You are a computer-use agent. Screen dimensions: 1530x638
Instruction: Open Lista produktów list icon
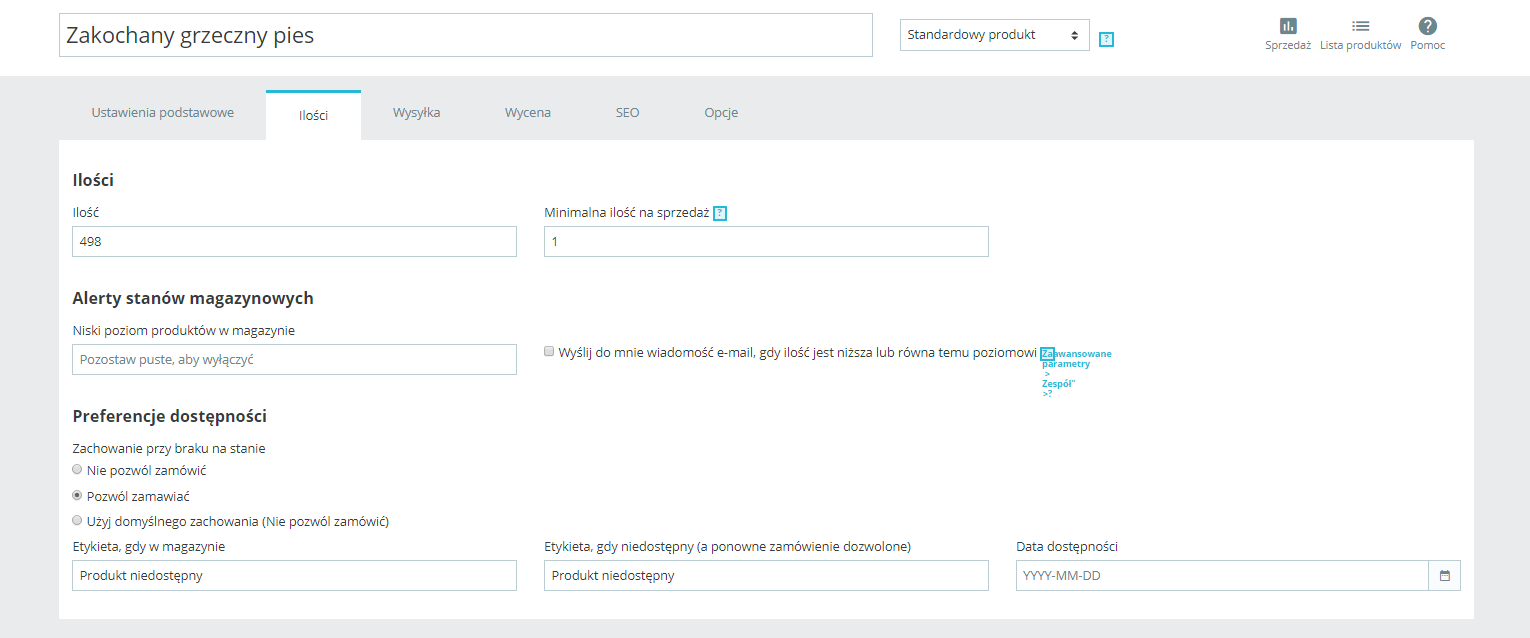click(1360, 27)
